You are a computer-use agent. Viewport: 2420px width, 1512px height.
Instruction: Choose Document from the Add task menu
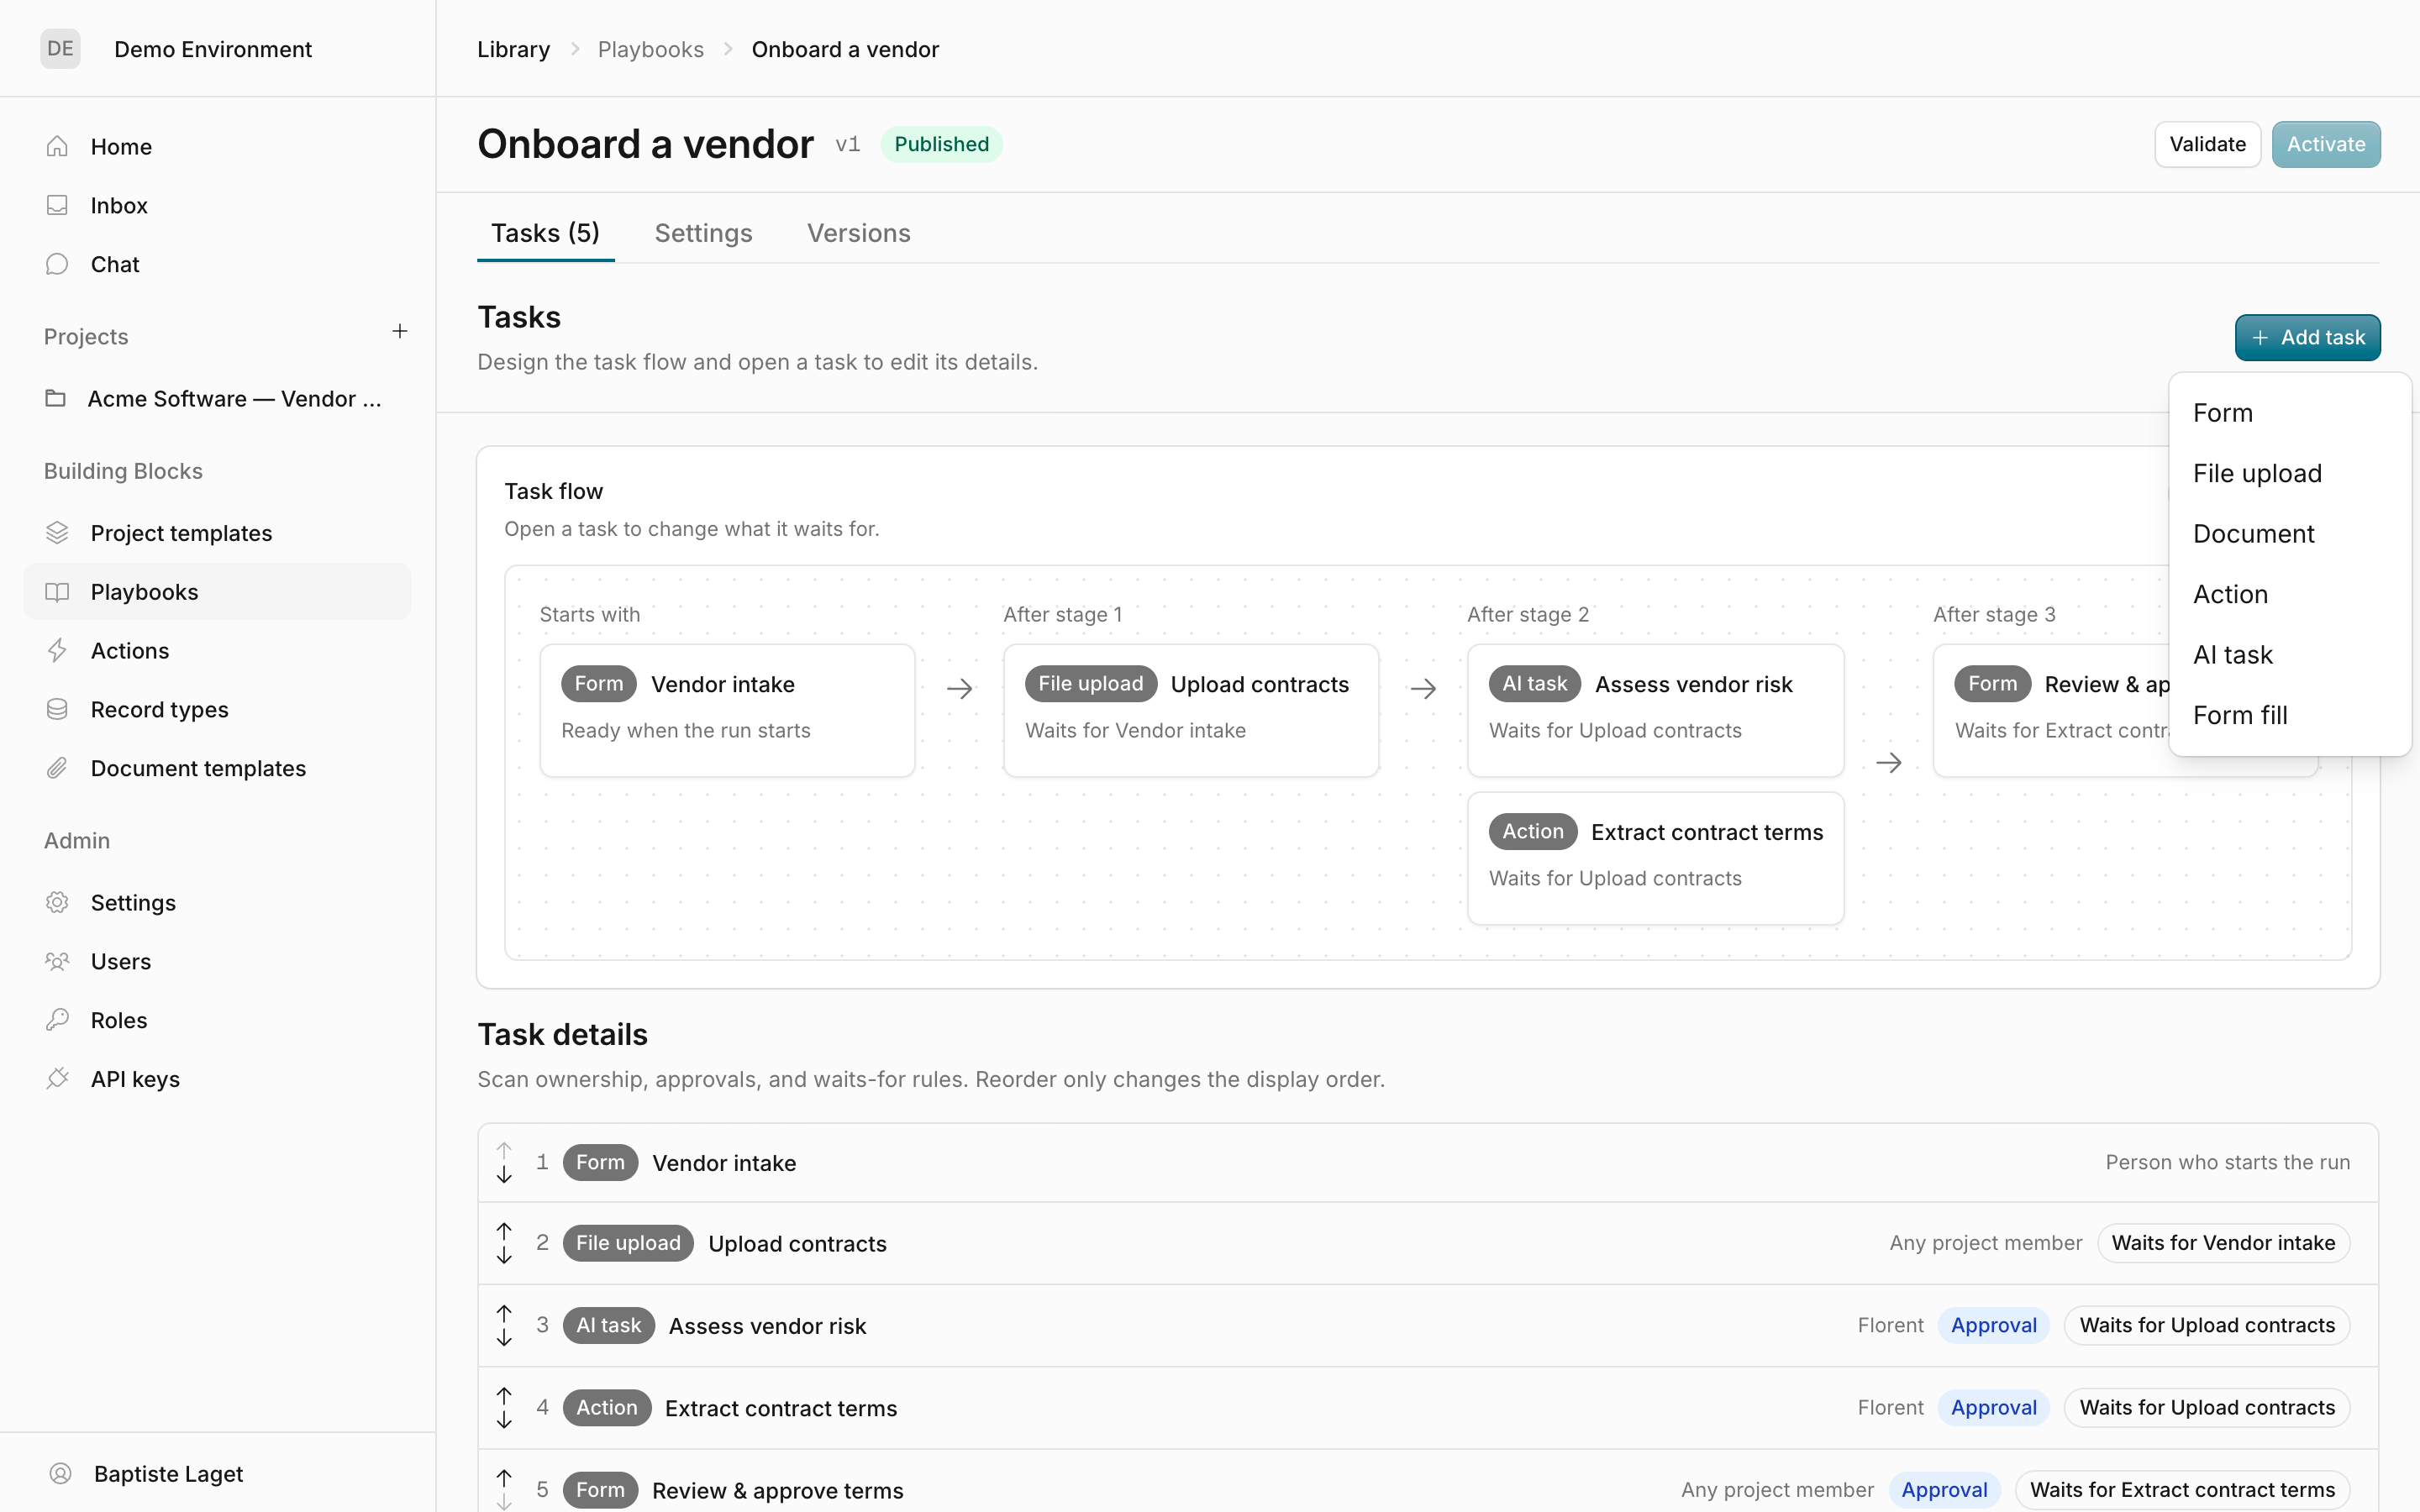click(x=2290, y=534)
